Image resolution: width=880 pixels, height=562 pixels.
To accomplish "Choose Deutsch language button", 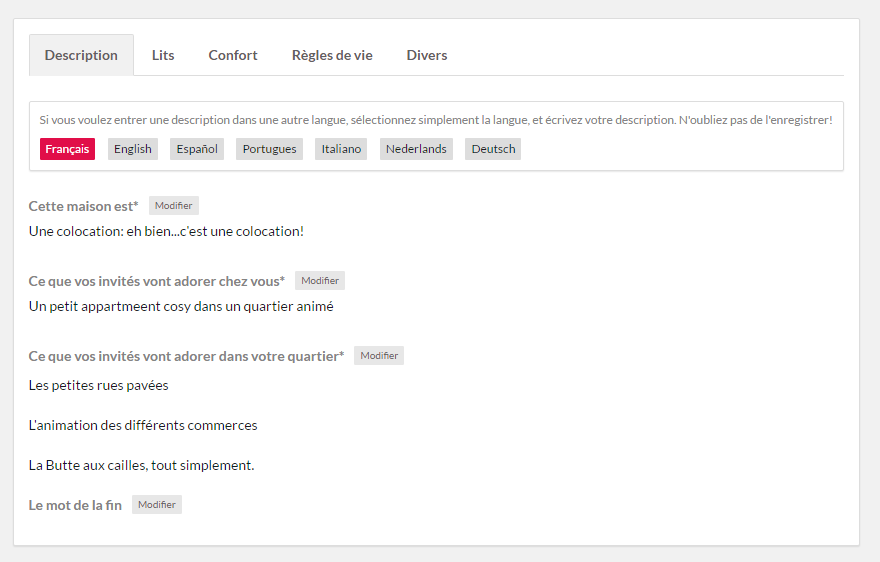I will point(493,149).
